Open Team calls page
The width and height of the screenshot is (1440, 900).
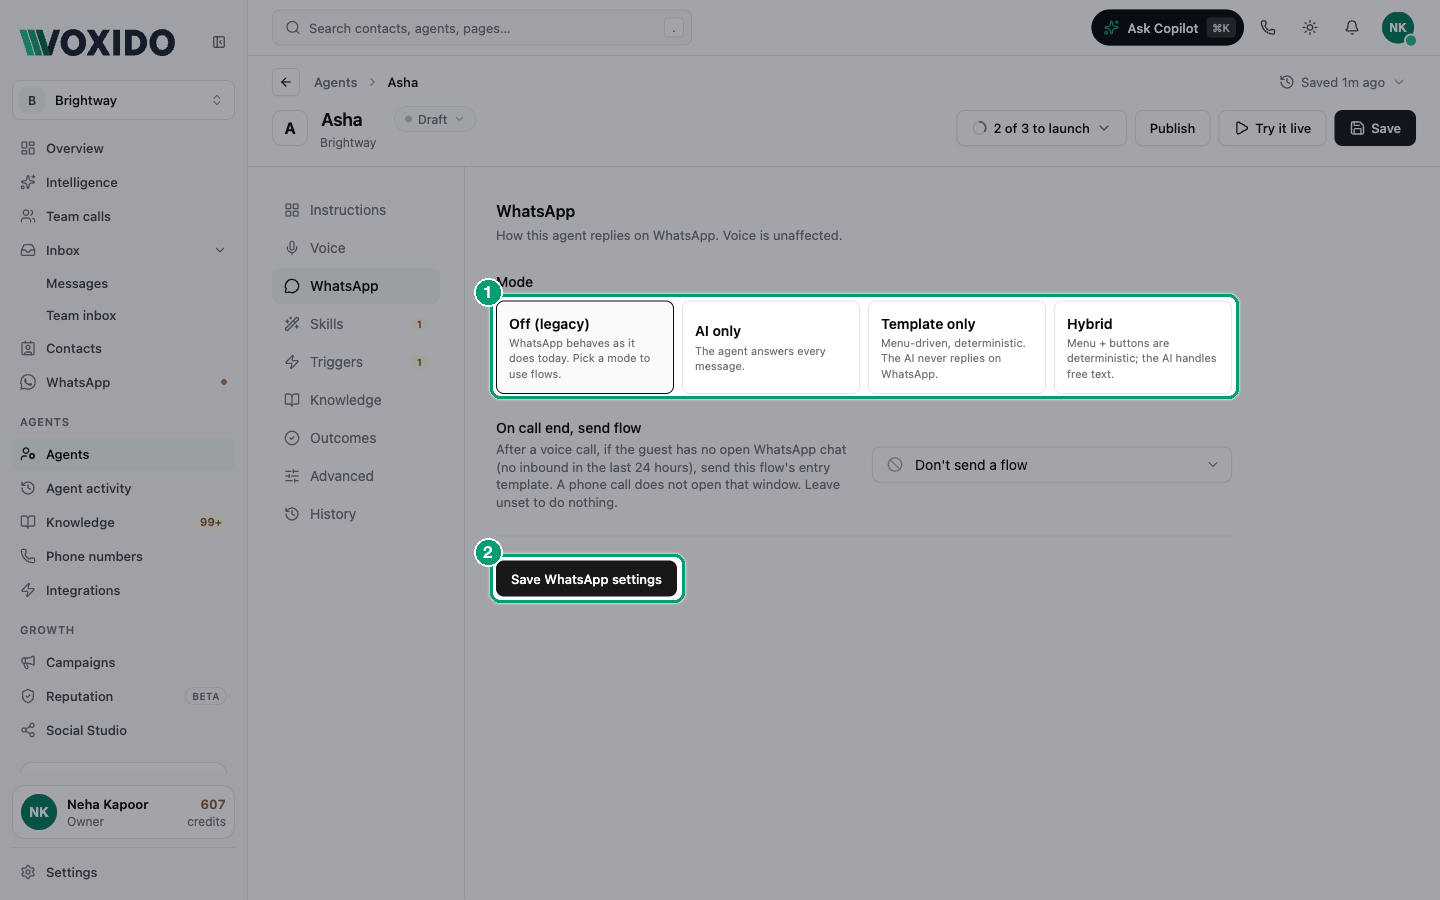pyautogui.click(x=123, y=216)
